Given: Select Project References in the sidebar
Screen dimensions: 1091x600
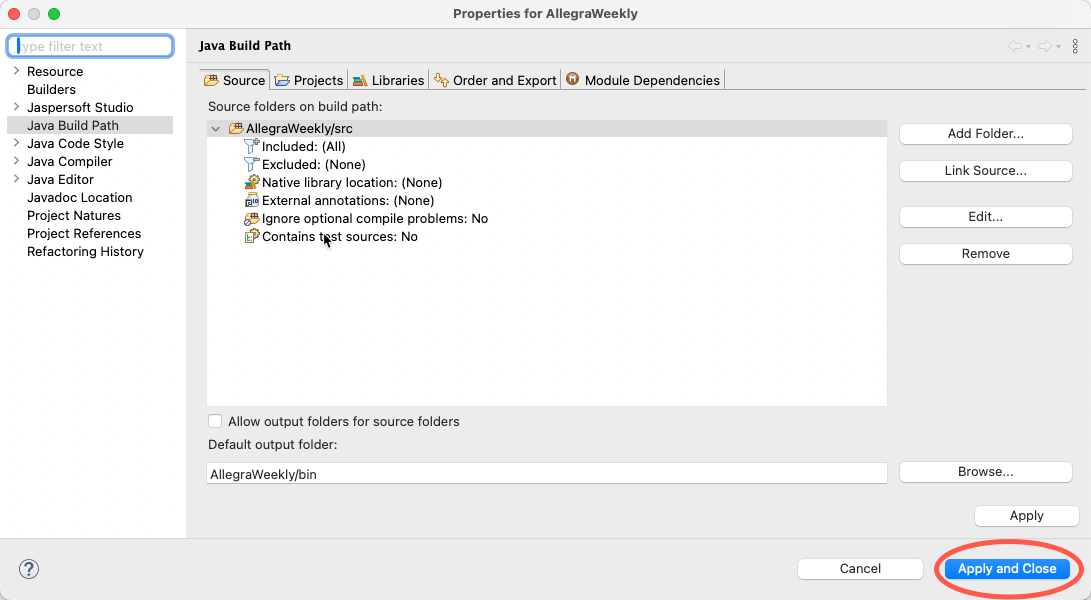Looking at the screenshot, I should coord(84,233).
